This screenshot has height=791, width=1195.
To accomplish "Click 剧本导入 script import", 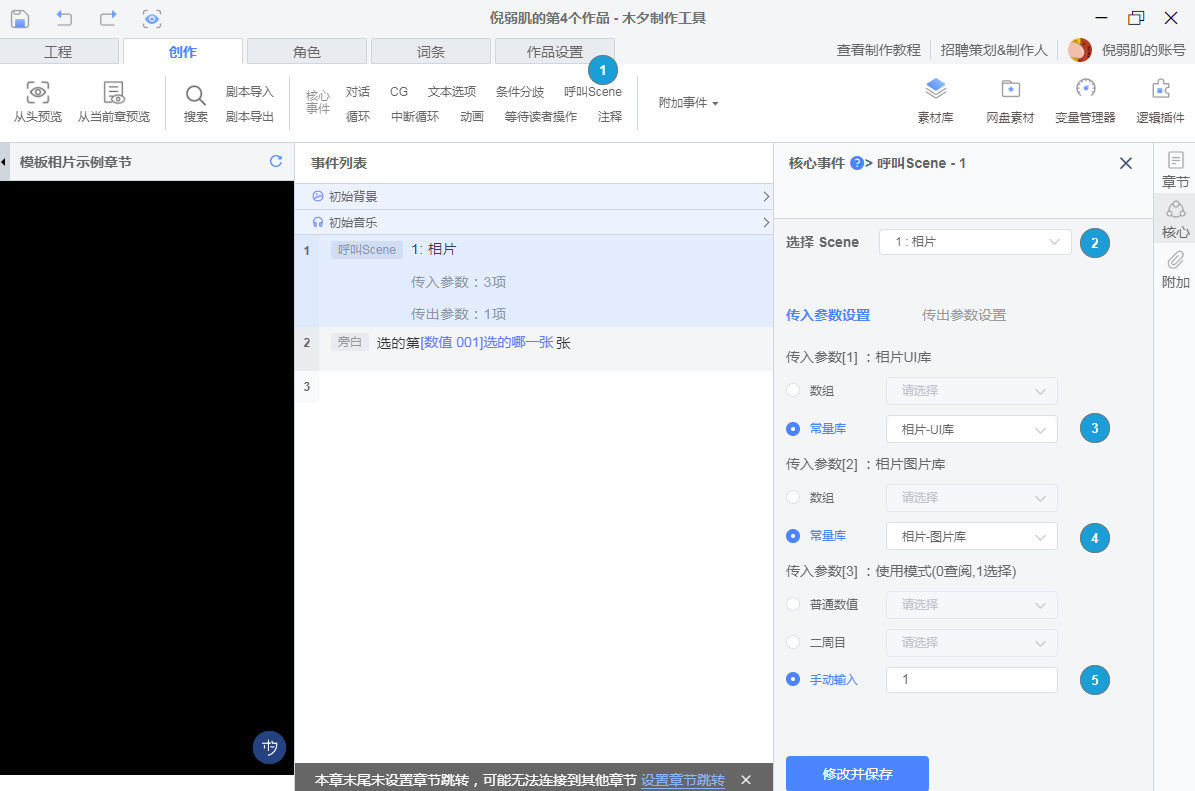I will click(249, 91).
